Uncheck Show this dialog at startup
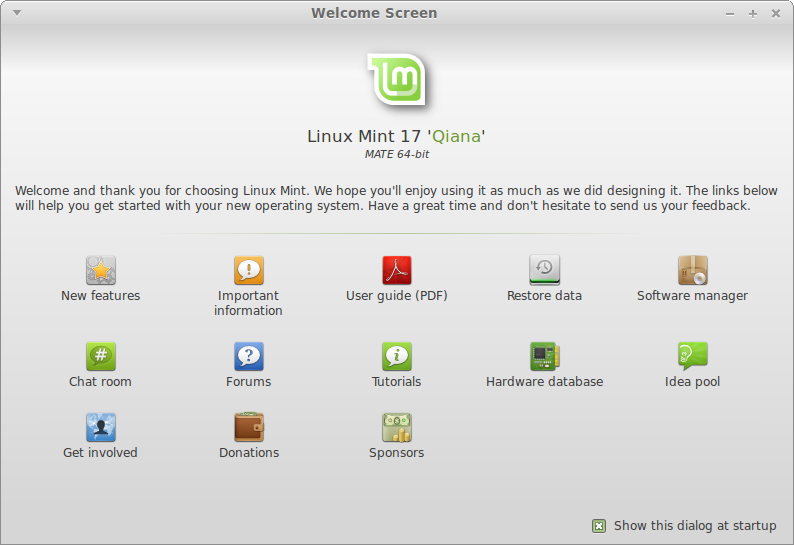This screenshot has width=794, height=545. [x=599, y=526]
